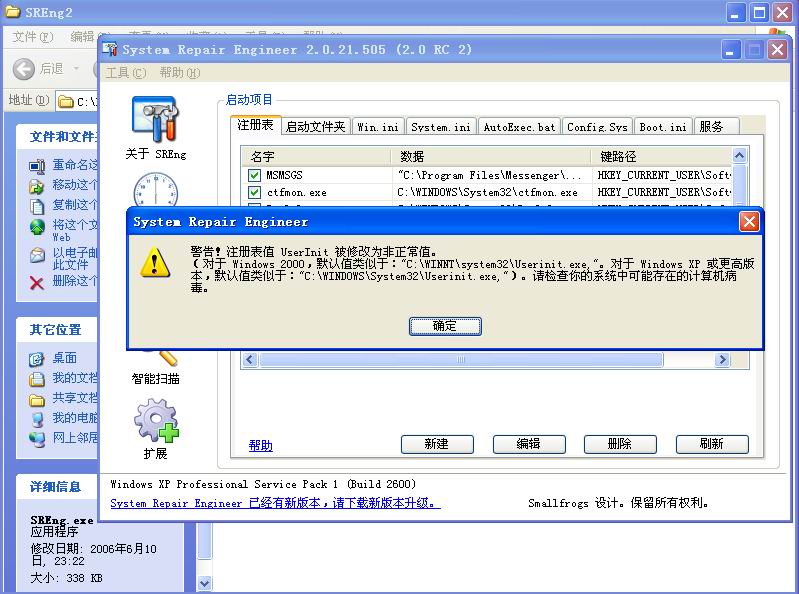The width and height of the screenshot is (799, 594).
Task: Open the 帮助 link below the list
Action: point(260,446)
